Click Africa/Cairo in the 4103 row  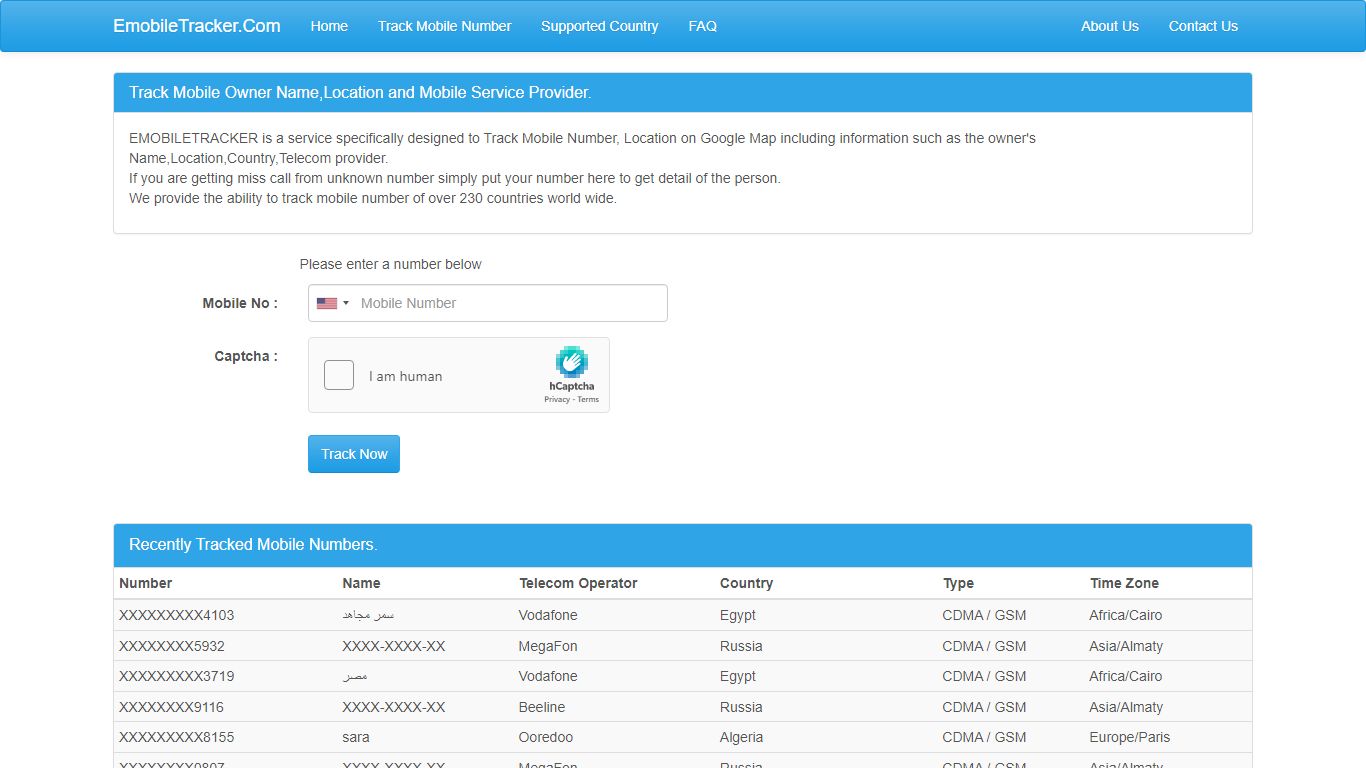point(1126,615)
